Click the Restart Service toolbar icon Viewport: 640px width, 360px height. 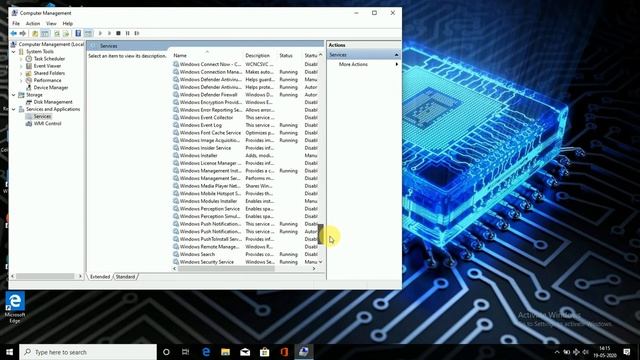click(137, 33)
